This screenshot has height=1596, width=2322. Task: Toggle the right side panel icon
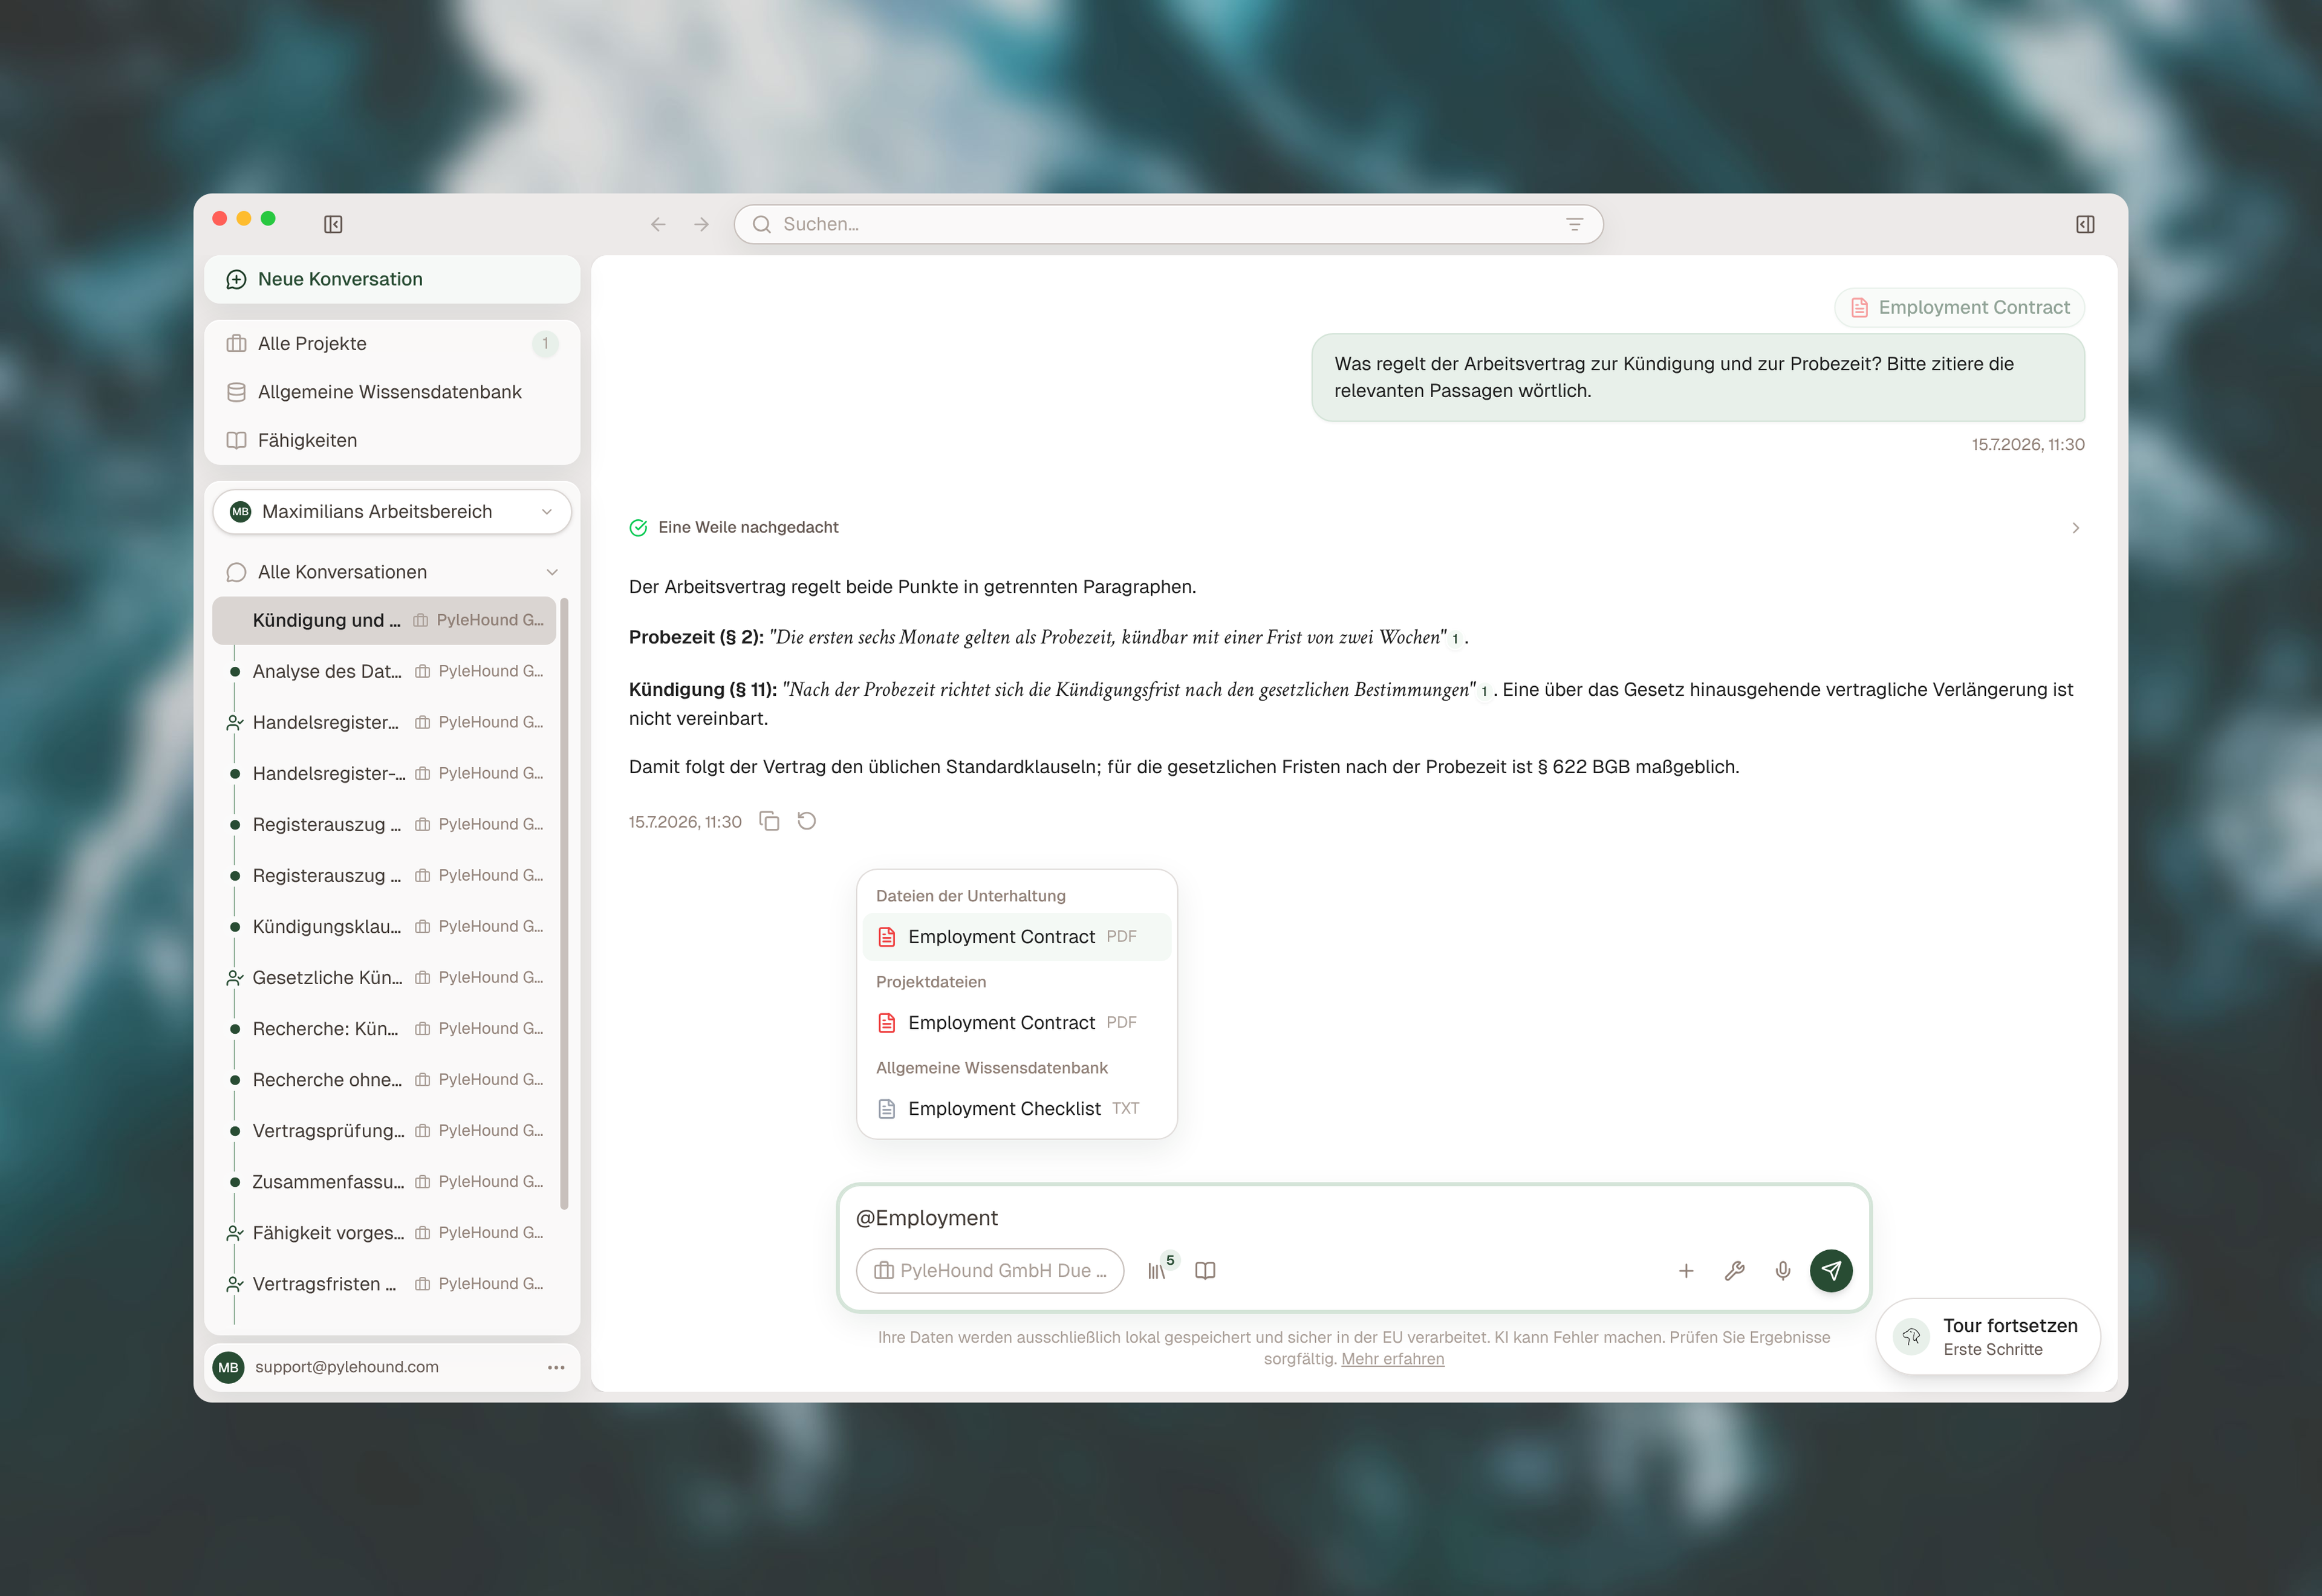click(x=2085, y=224)
